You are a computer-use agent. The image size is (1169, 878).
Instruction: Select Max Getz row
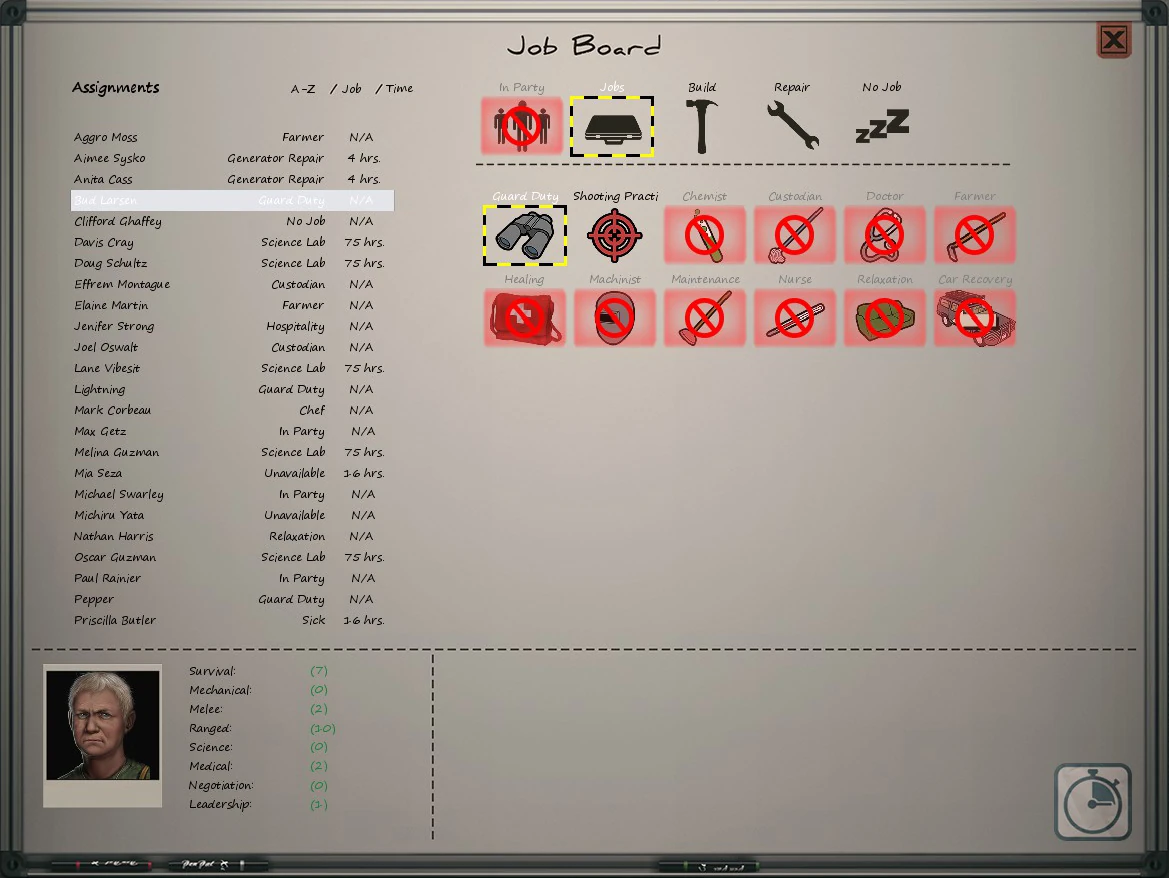pos(232,432)
